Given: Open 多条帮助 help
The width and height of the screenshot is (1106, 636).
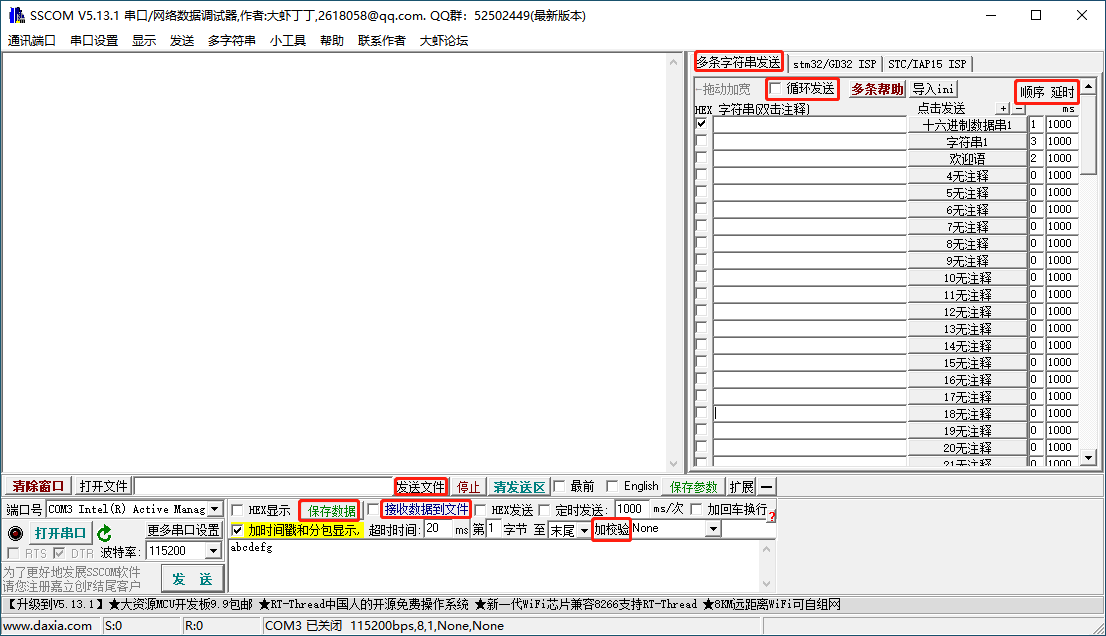Looking at the screenshot, I should (877, 89).
